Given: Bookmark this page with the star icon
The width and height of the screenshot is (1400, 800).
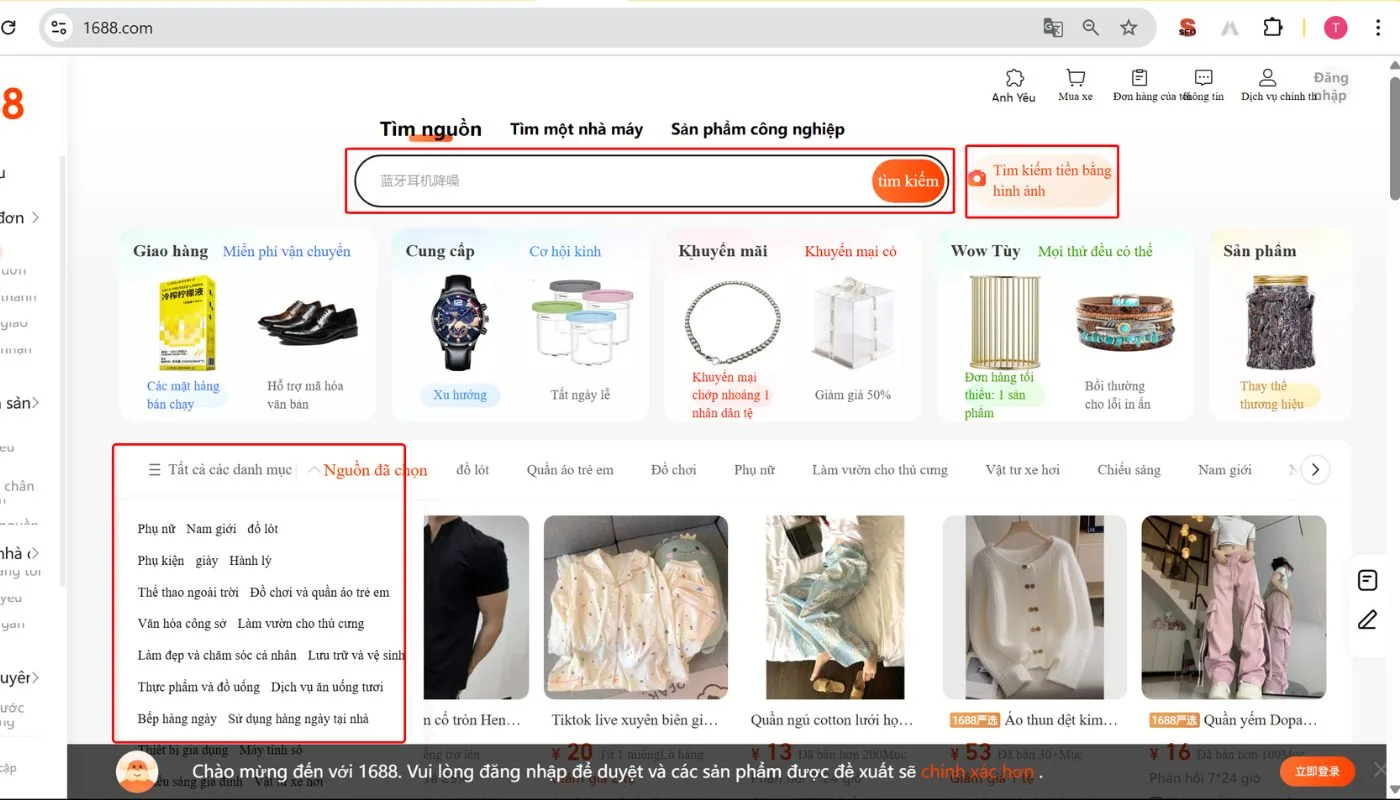Looking at the screenshot, I should click(1129, 28).
